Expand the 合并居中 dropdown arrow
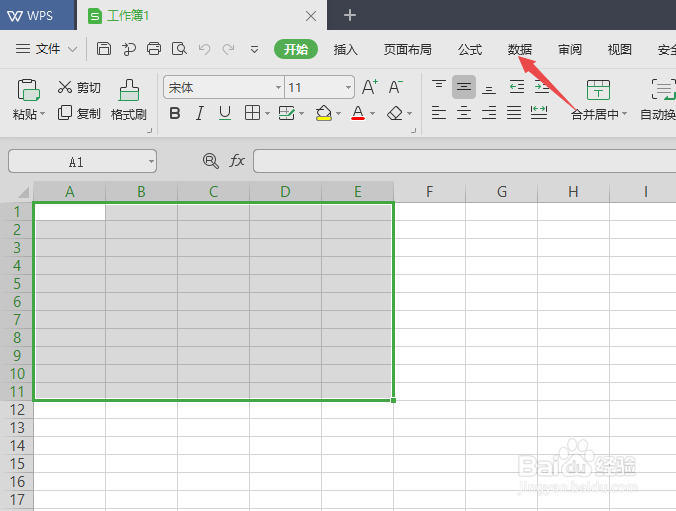Image resolution: width=676 pixels, height=511 pixels. point(624,114)
